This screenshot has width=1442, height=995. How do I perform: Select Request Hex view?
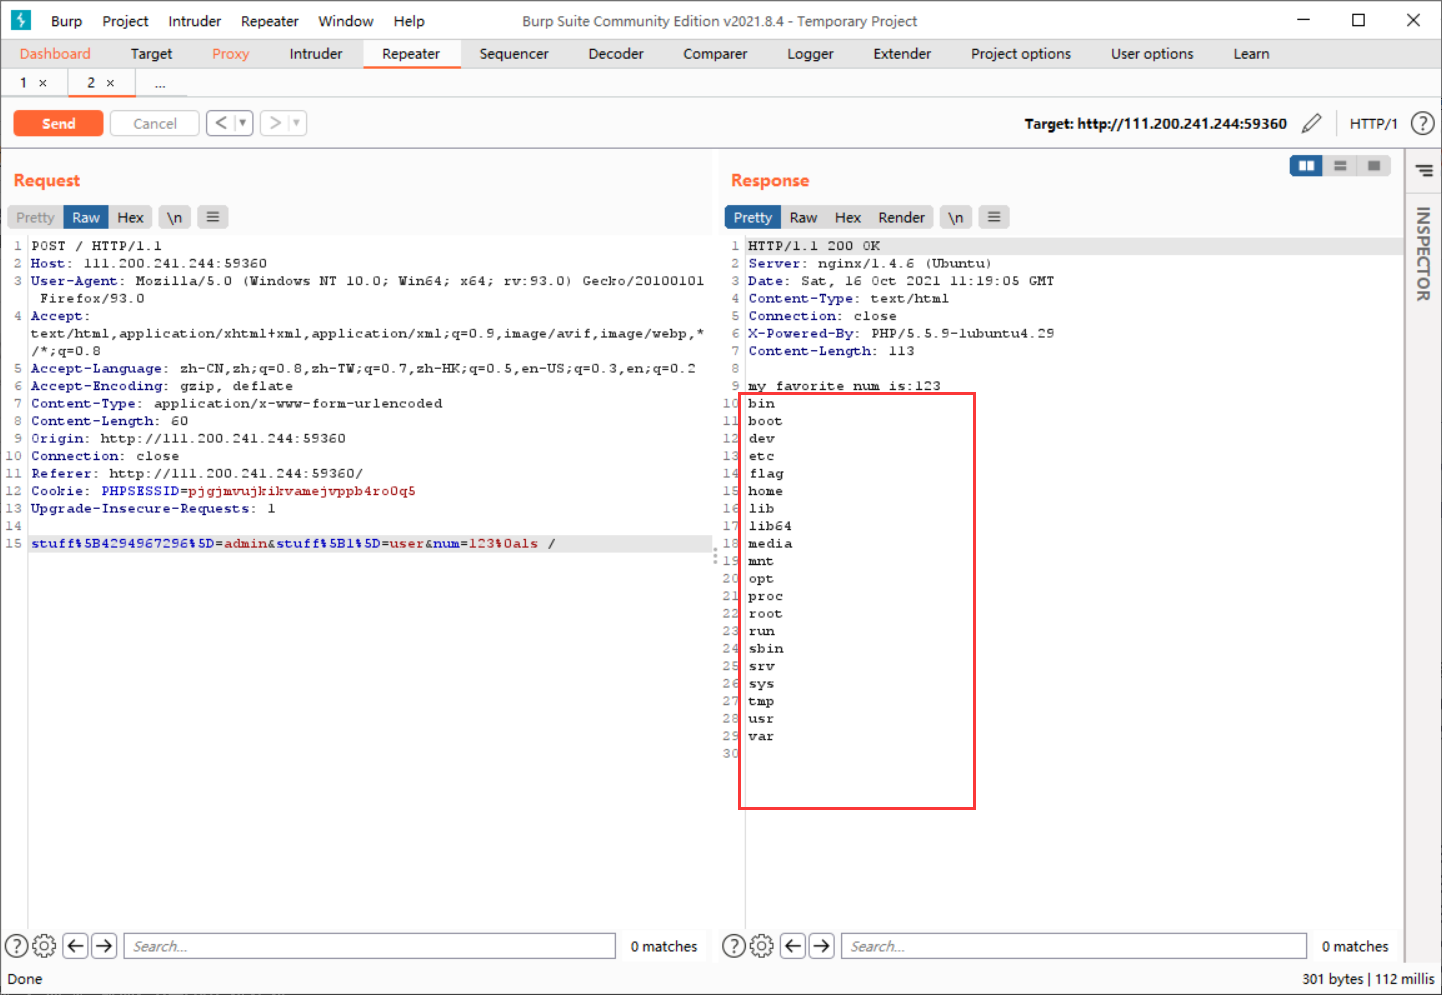pyautogui.click(x=130, y=217)
